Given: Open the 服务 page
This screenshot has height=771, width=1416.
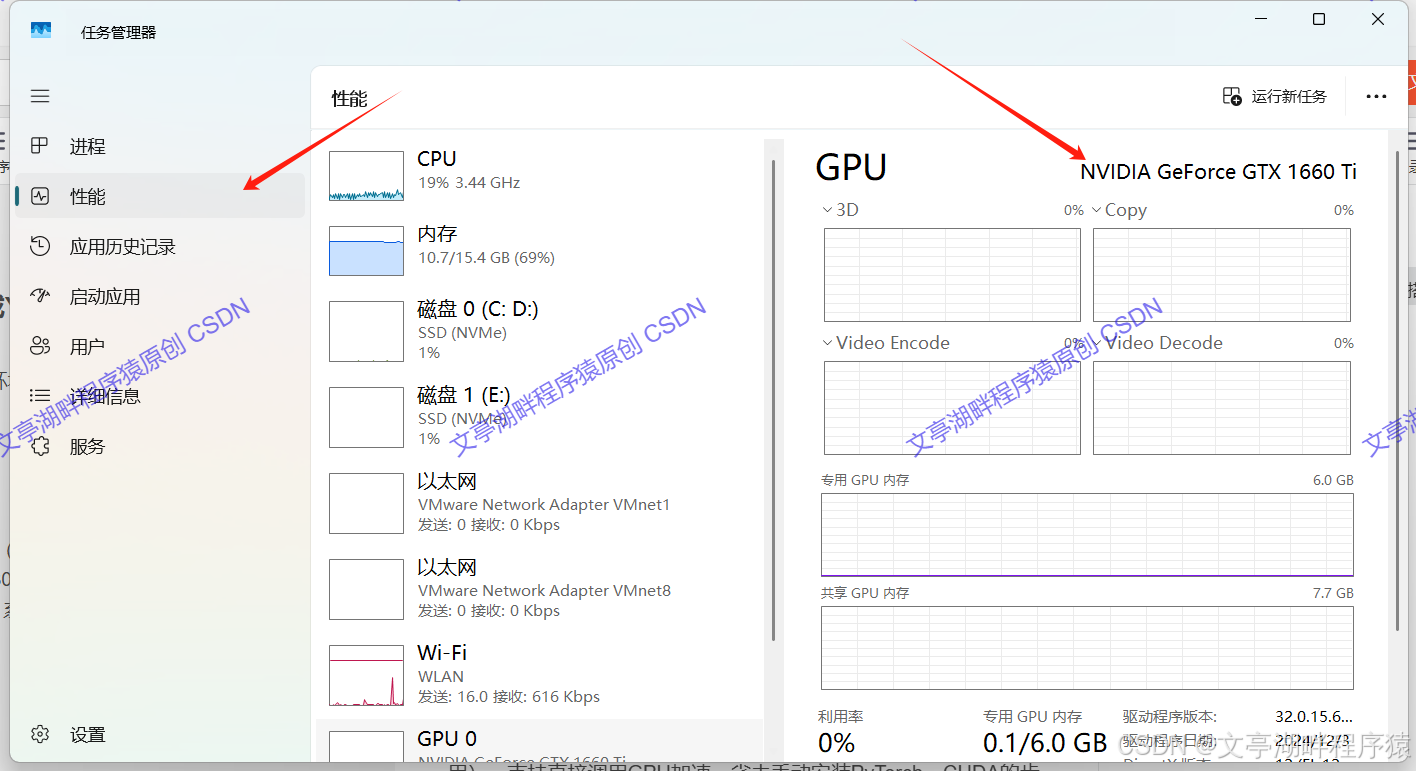Looking at the screenshot, I should (160, 446).
